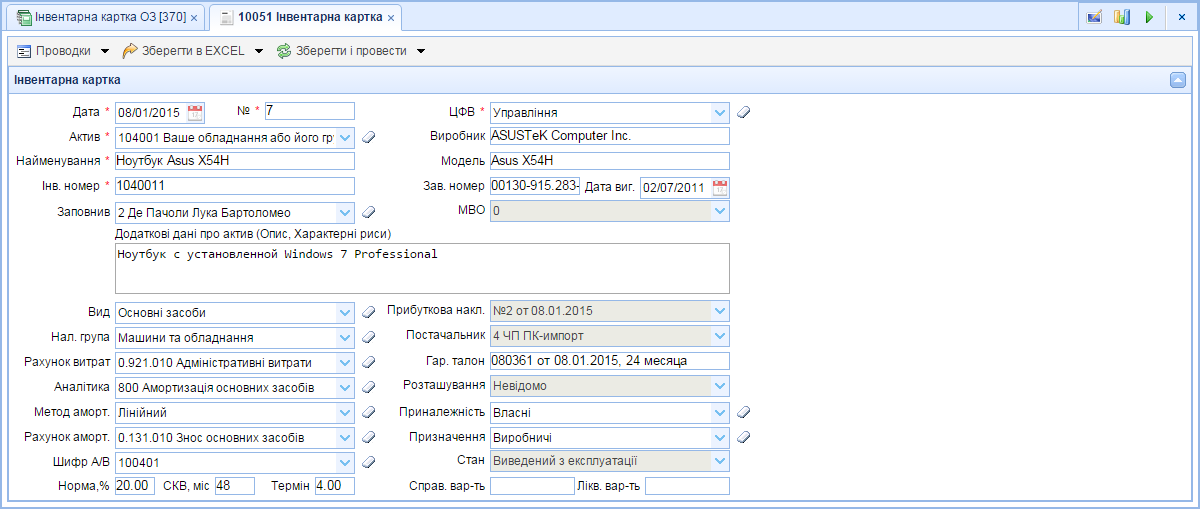Click the Термін field showing 4.00

coord(335,486)
